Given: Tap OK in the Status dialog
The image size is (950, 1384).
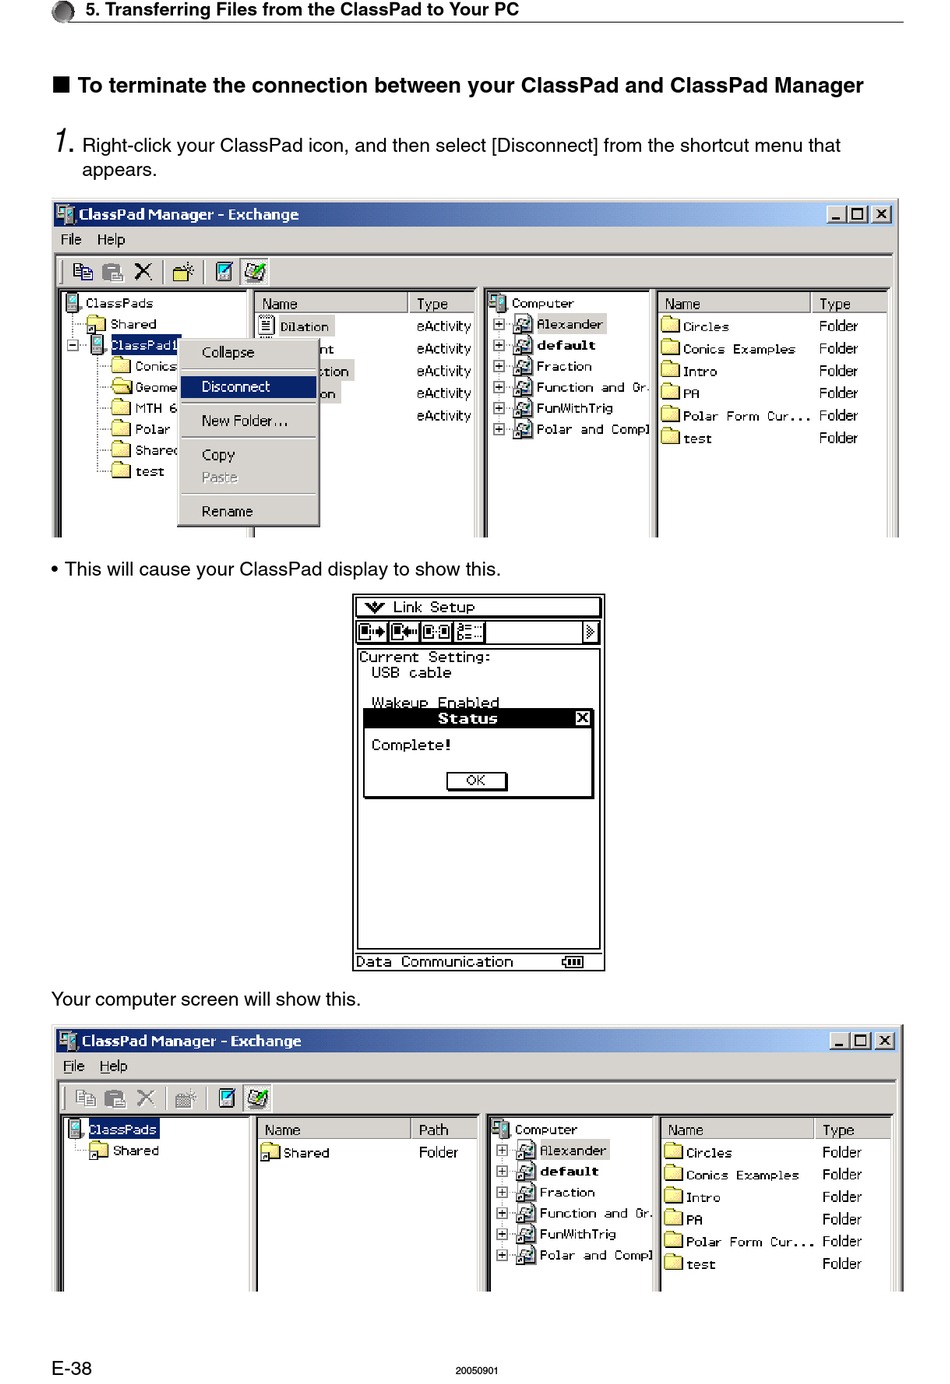Looking at the screenshot, I should (476, 781).
